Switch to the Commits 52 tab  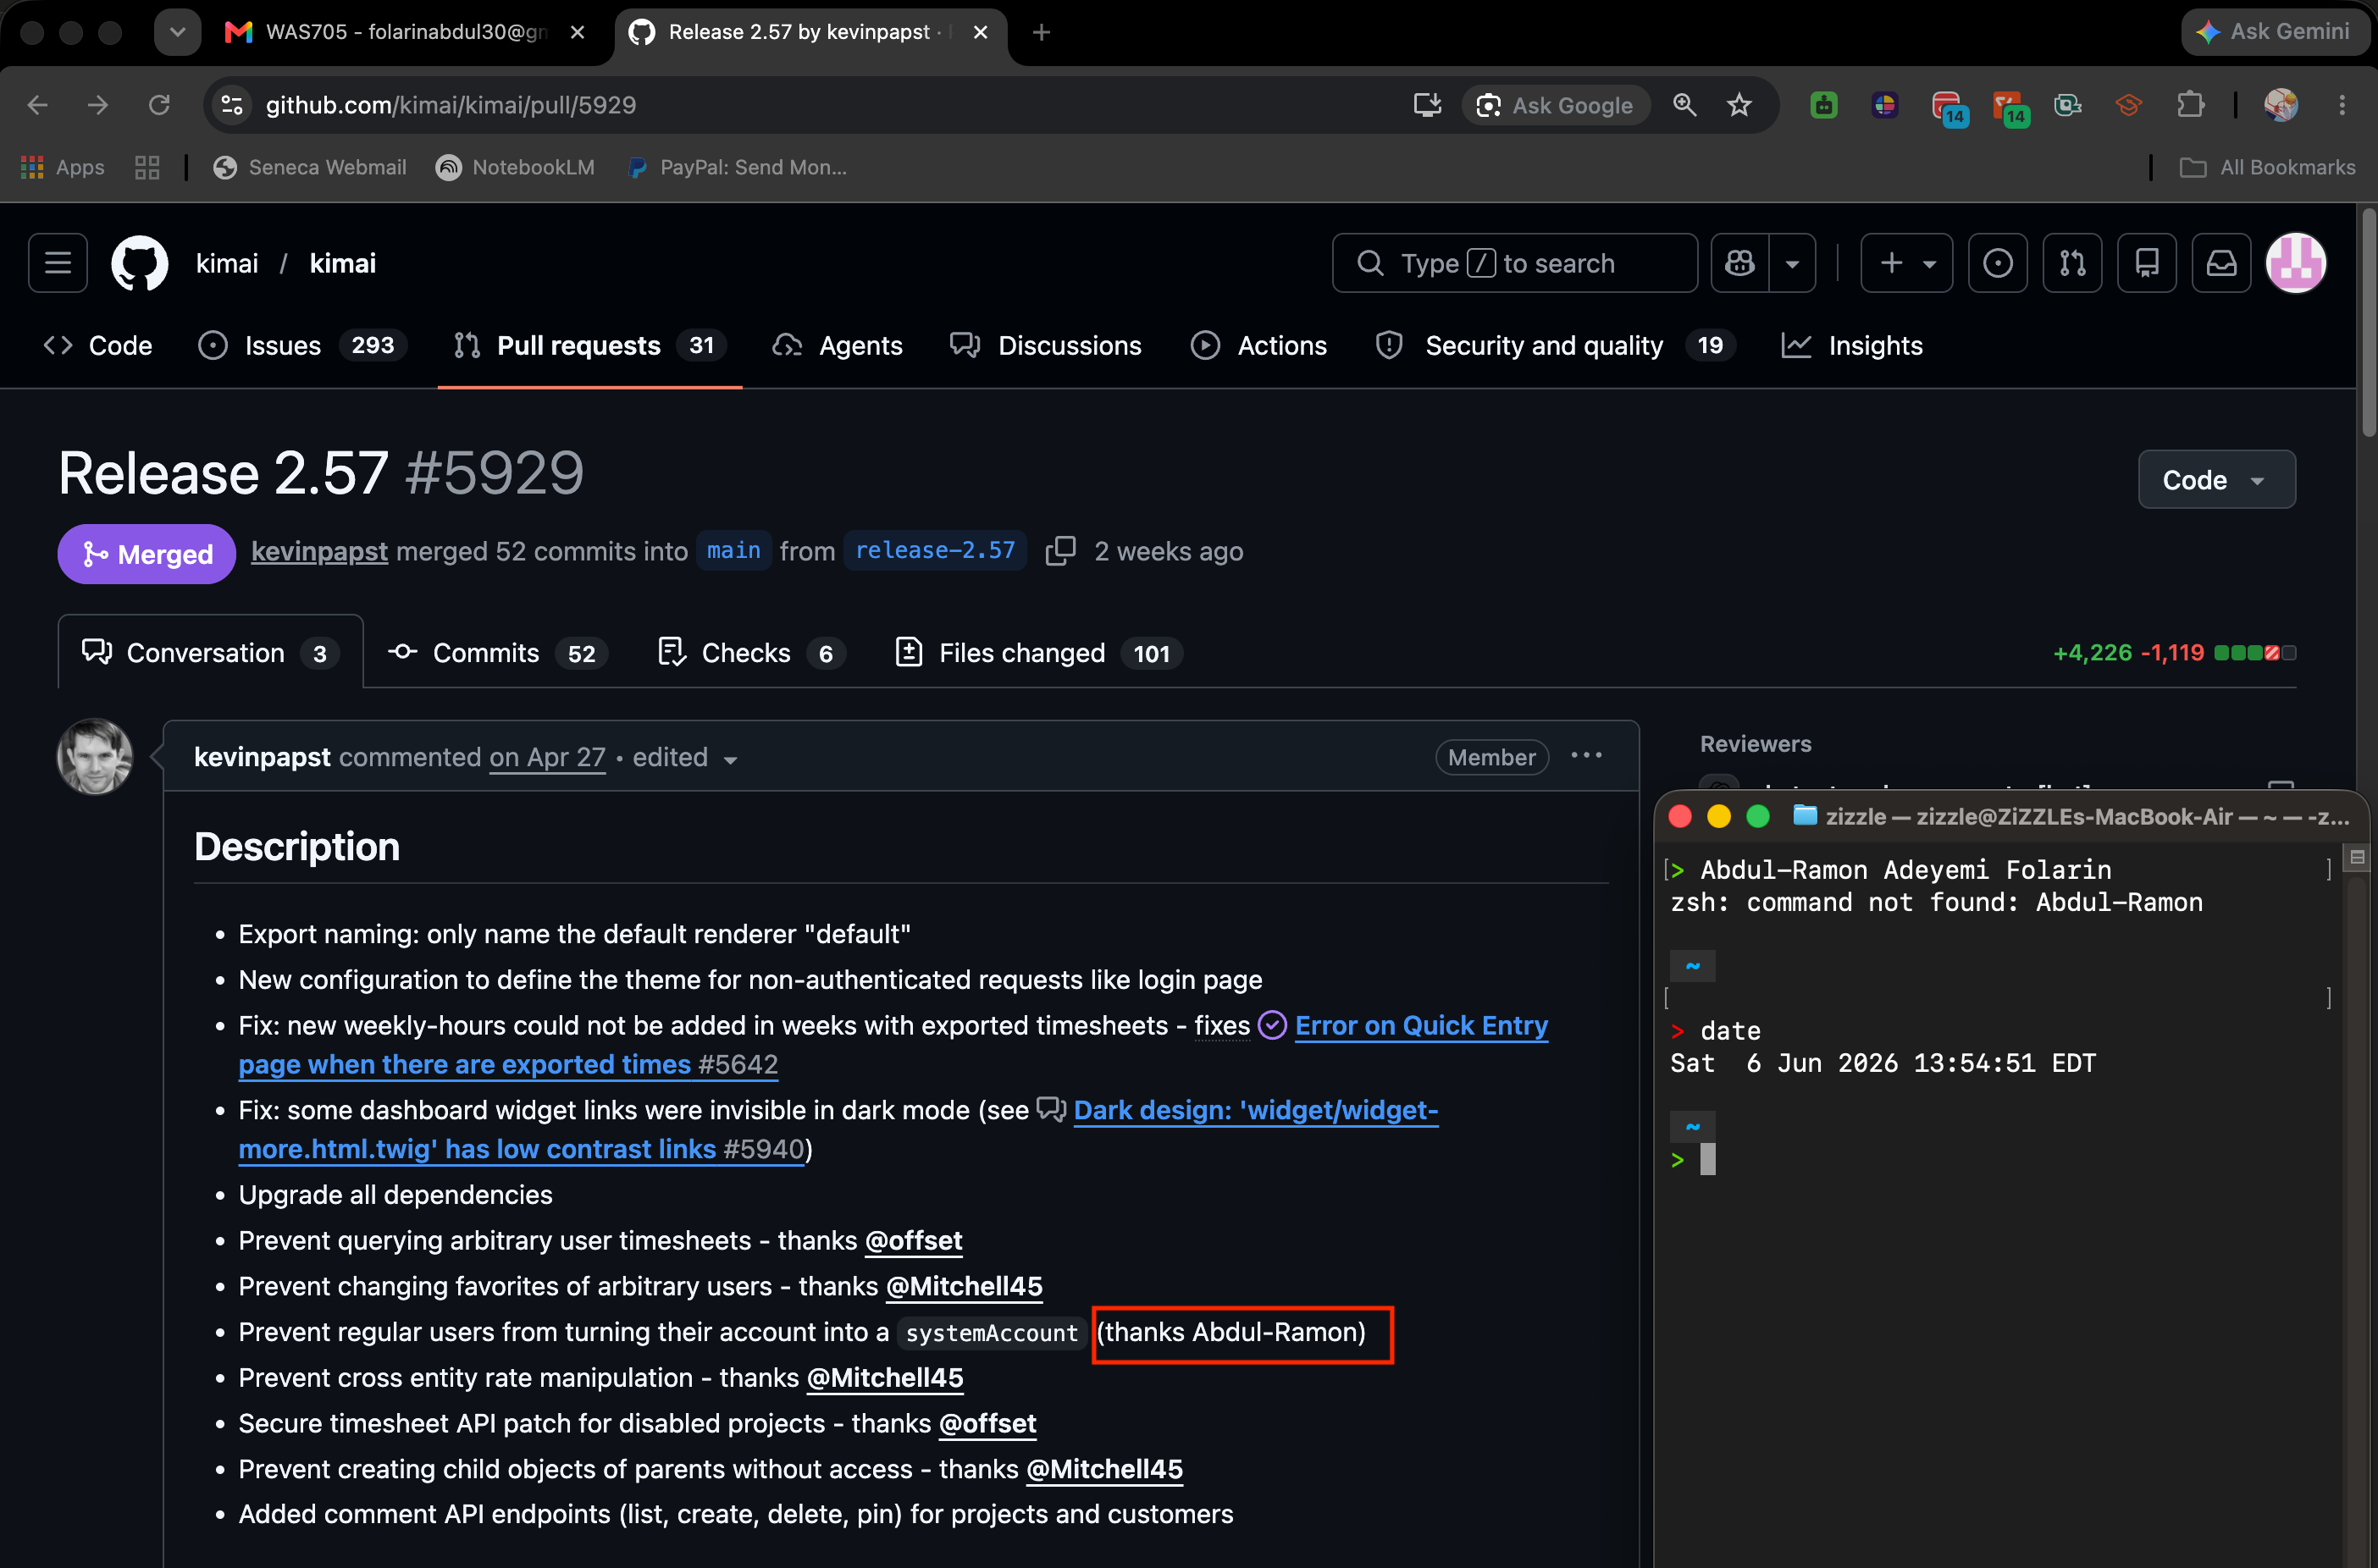click(498, 653)
